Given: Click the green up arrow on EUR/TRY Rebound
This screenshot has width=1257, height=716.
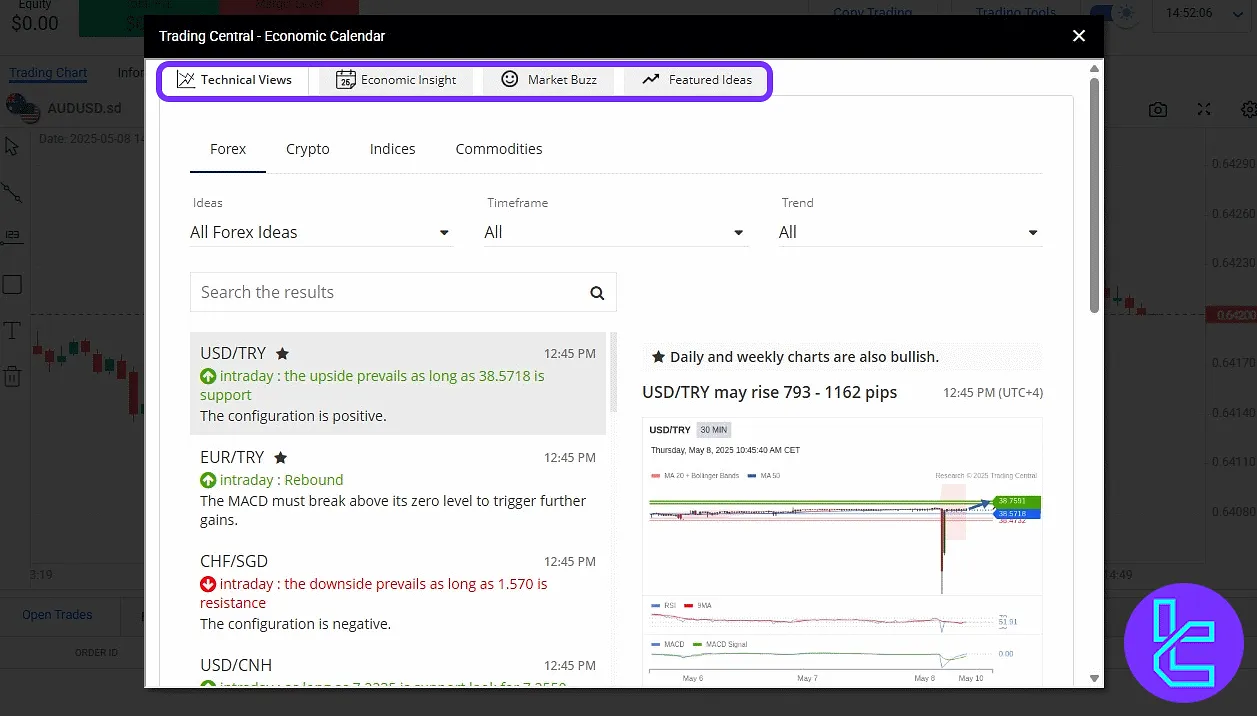Looking at the screenshot, I should coord(208,480).
